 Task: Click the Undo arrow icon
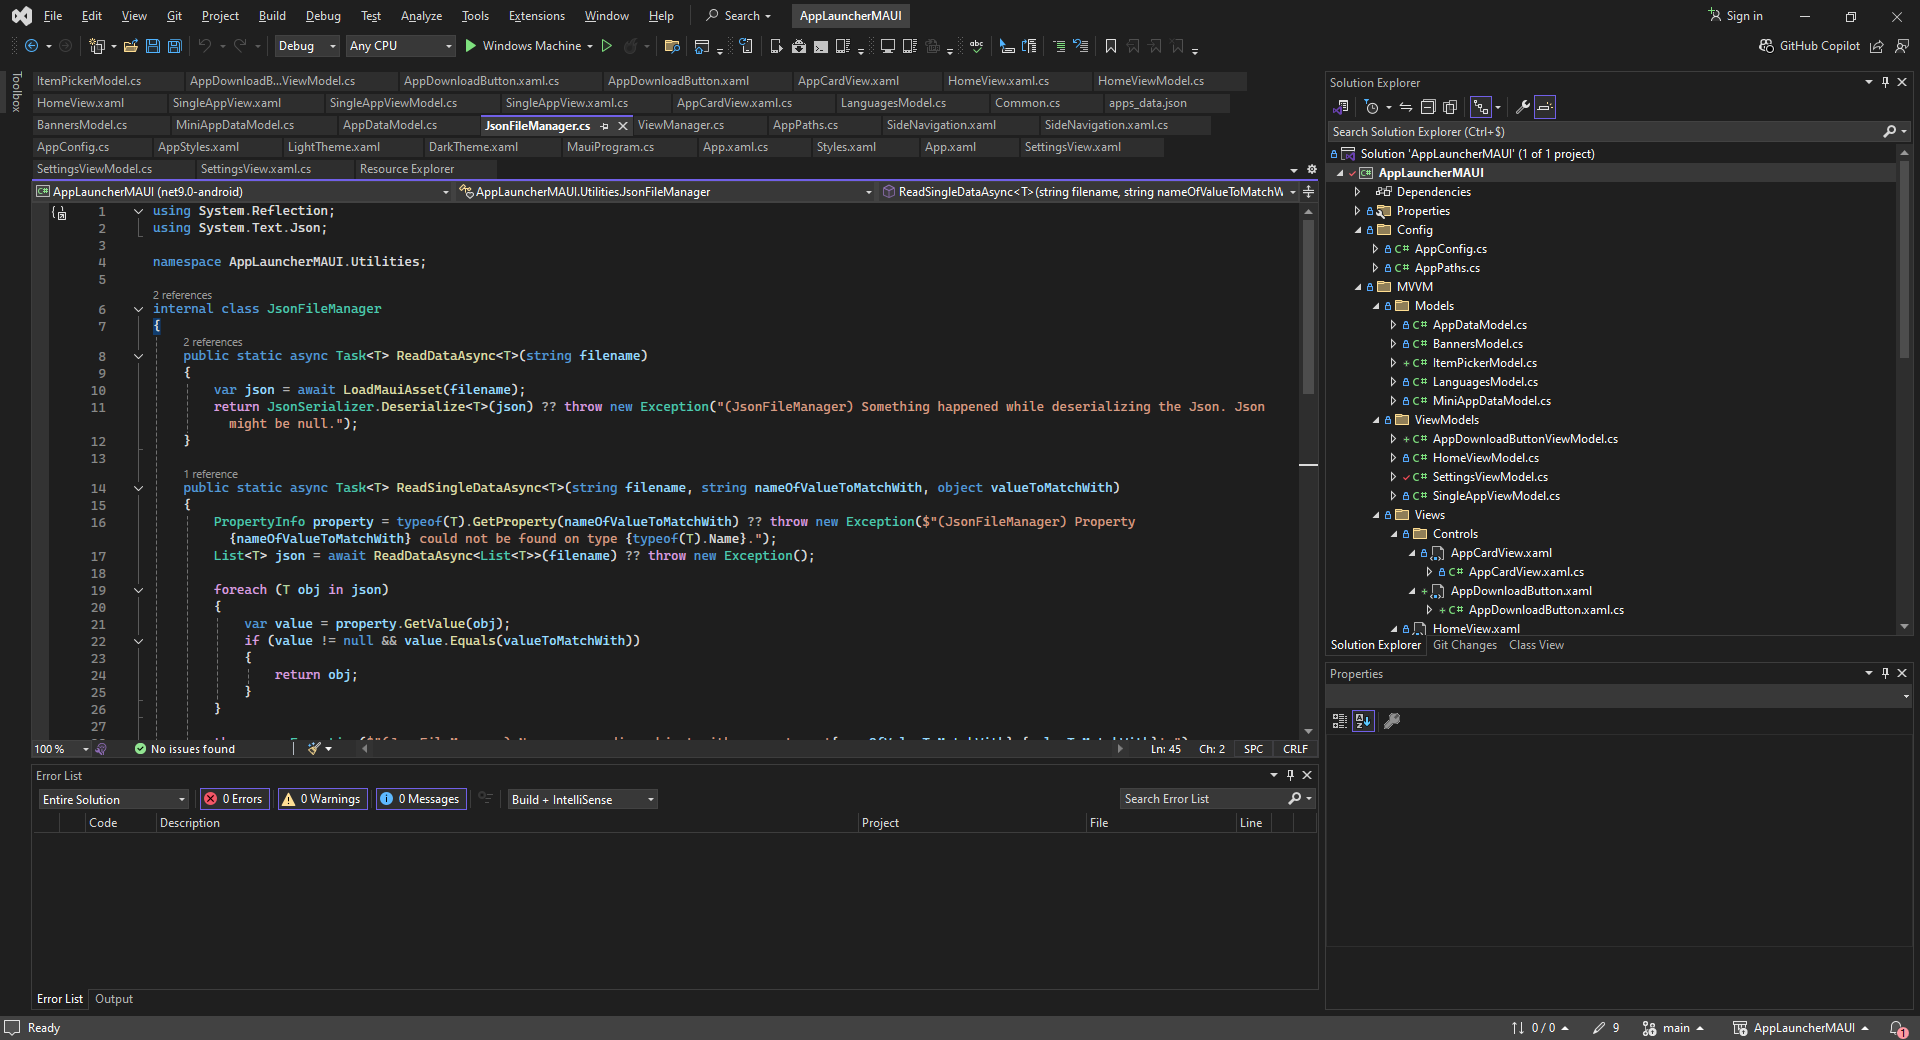[x=205, y=46]
